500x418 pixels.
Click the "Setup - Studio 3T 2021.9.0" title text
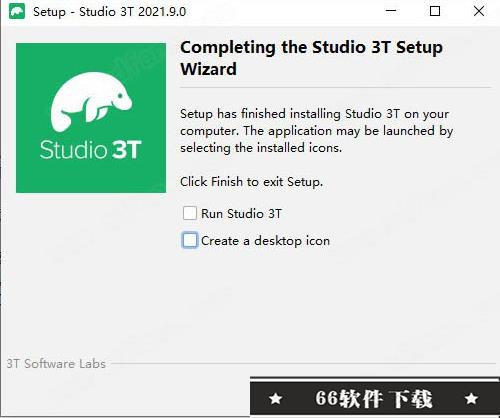(x=110, y=12)
